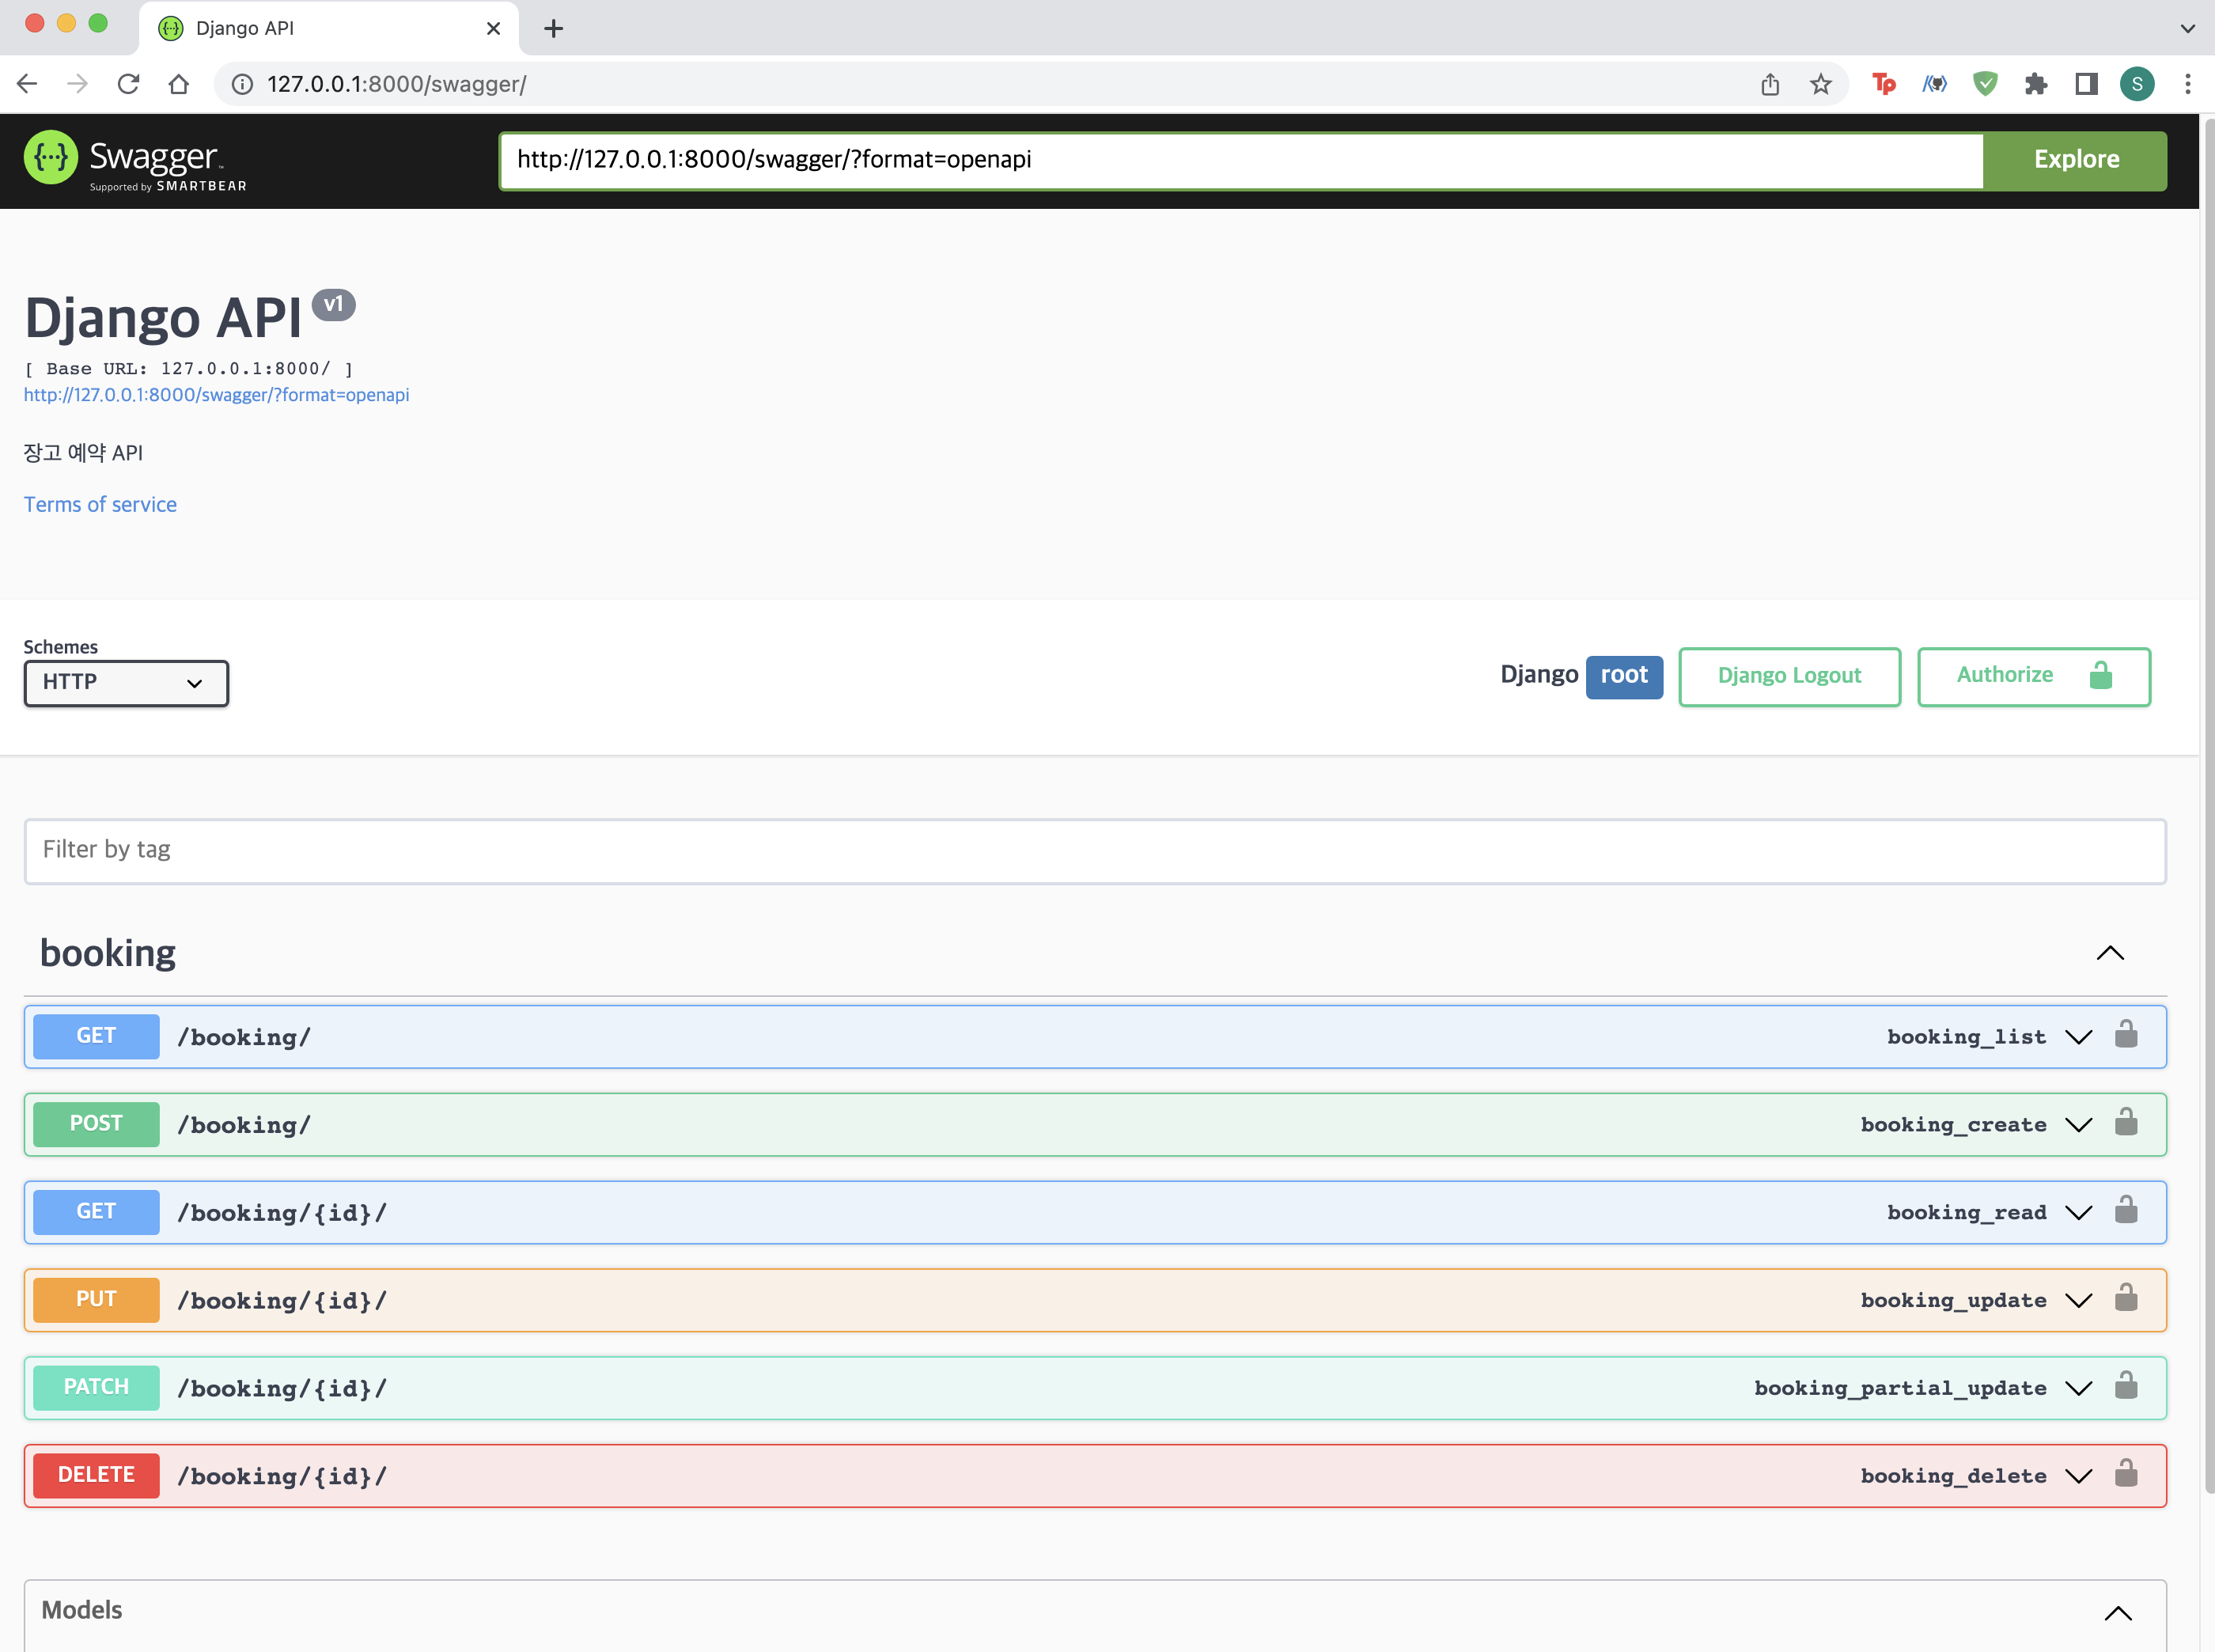
Task: Collapse the booking section chevron
Action: point(2109,953)
